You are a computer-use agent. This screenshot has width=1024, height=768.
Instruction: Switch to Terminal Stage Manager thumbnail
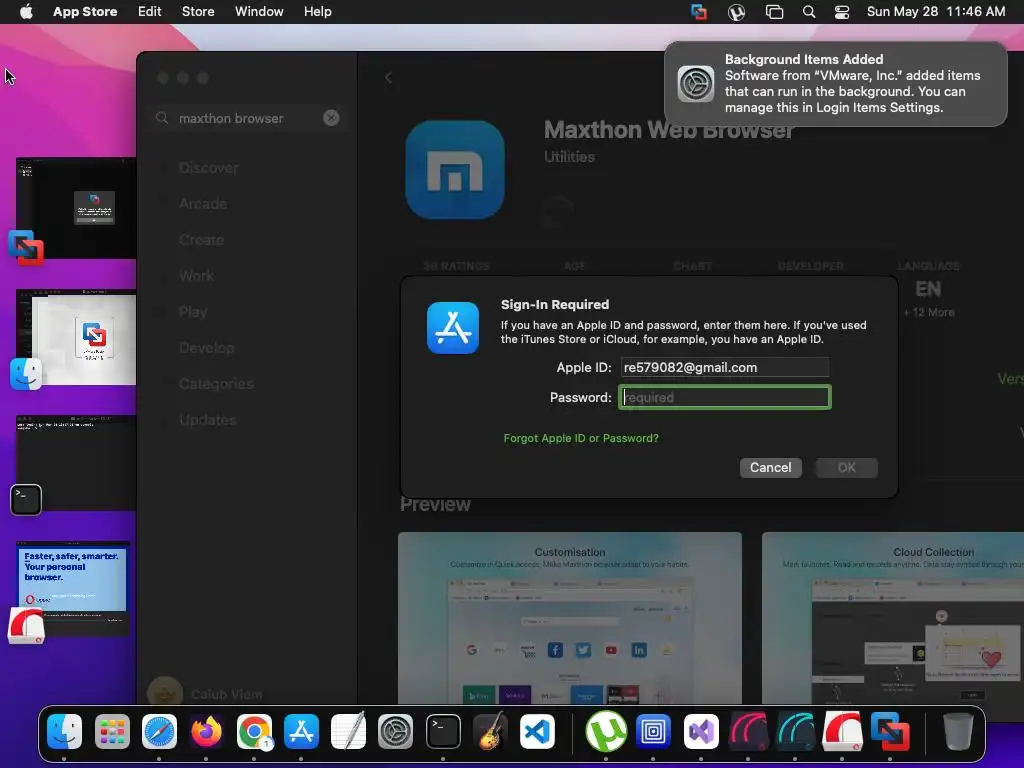click(76, 462)
